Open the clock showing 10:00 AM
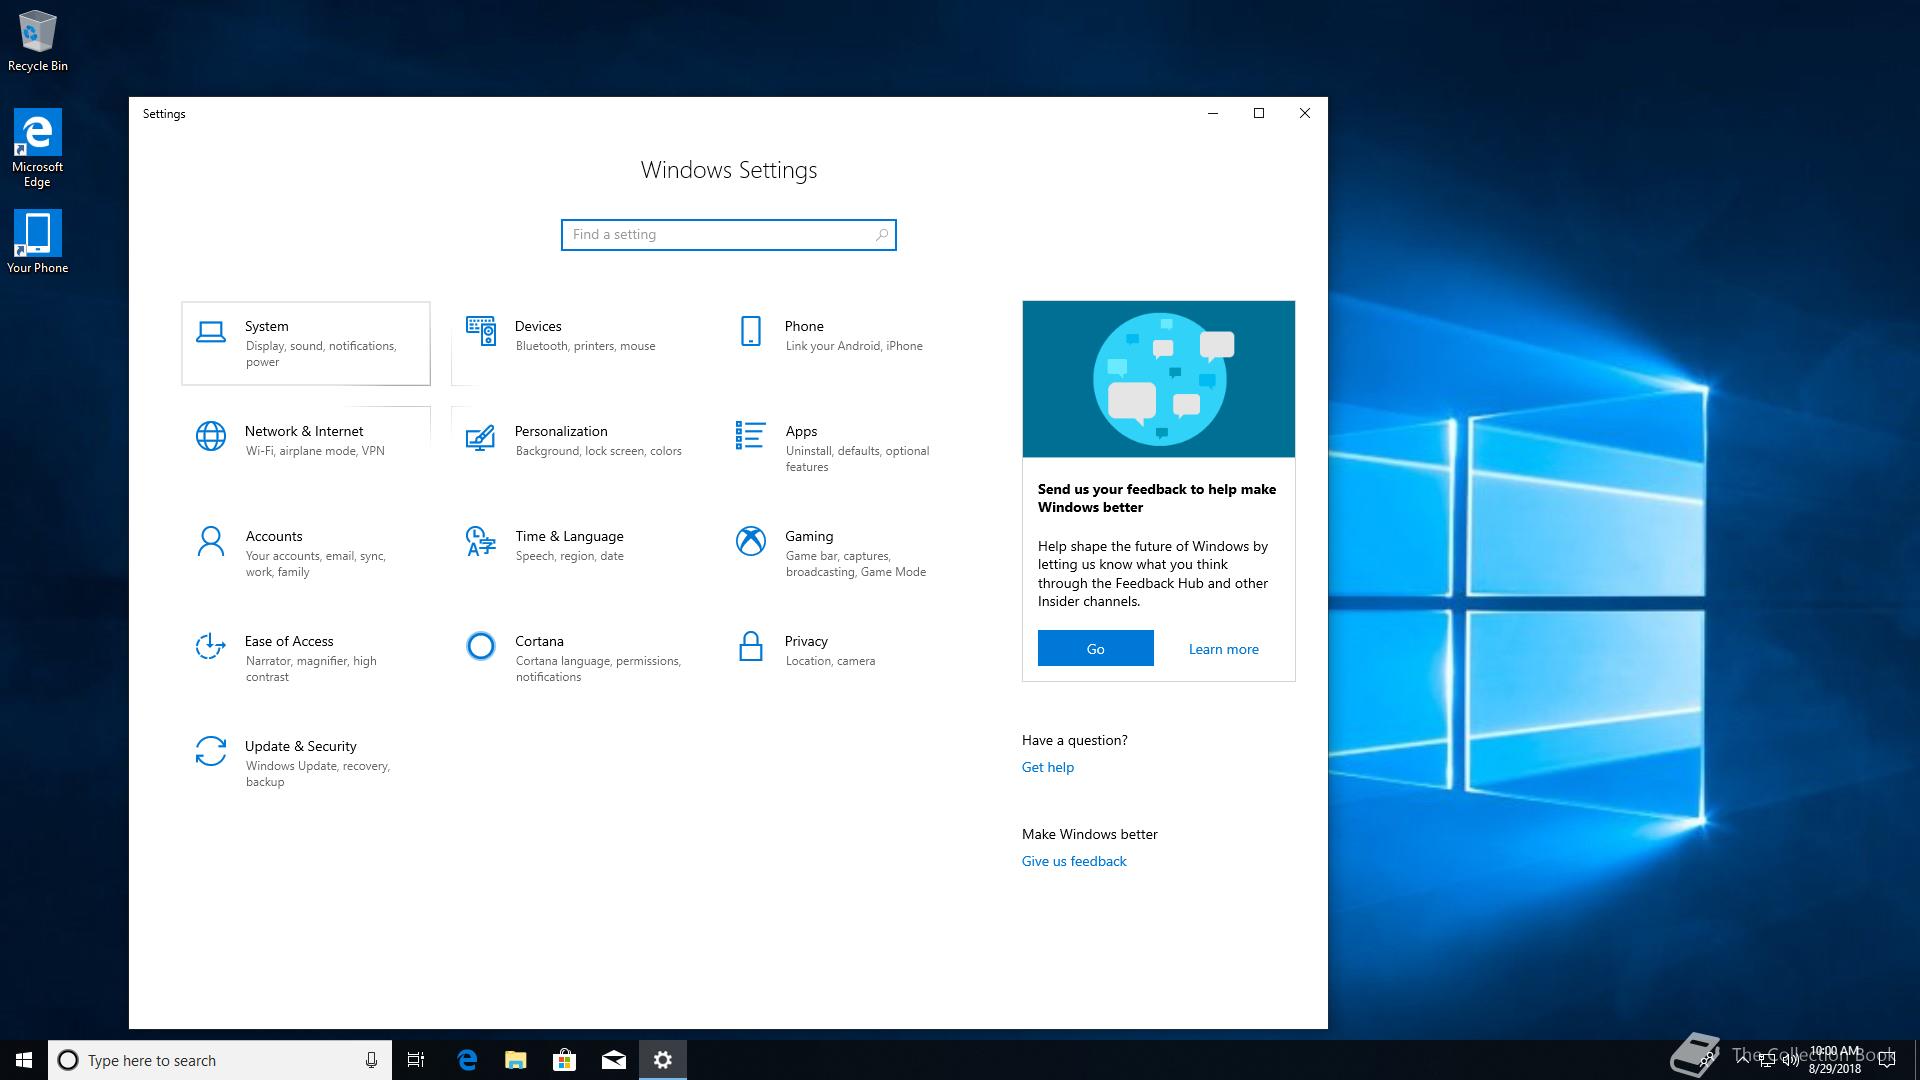Image resolution: width=1920 pixels, height=1080 pixels. 1835,1060
